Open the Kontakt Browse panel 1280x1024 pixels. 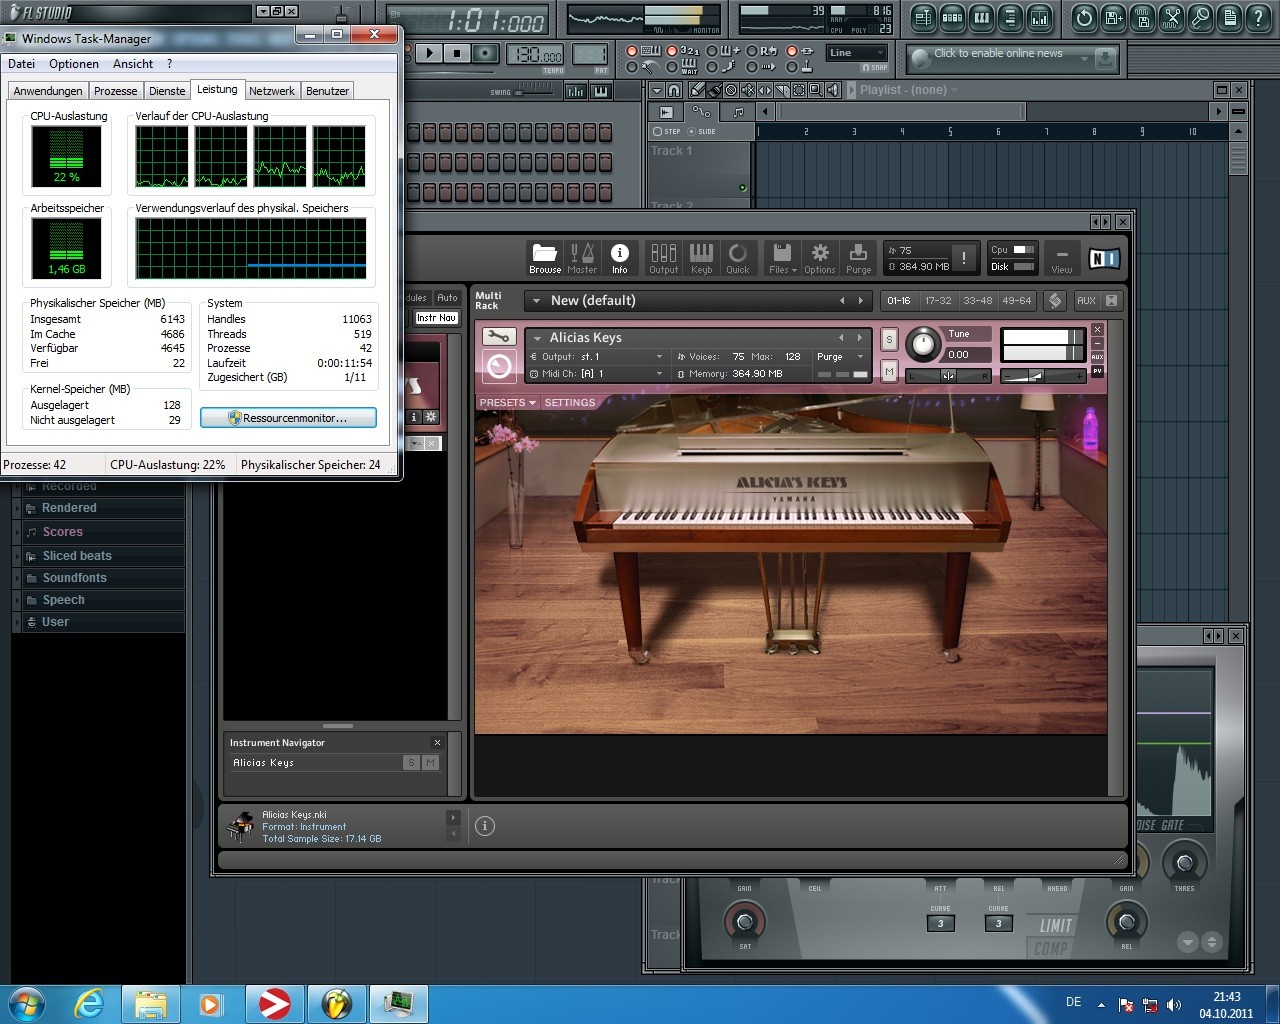click(x=544, y=258)
